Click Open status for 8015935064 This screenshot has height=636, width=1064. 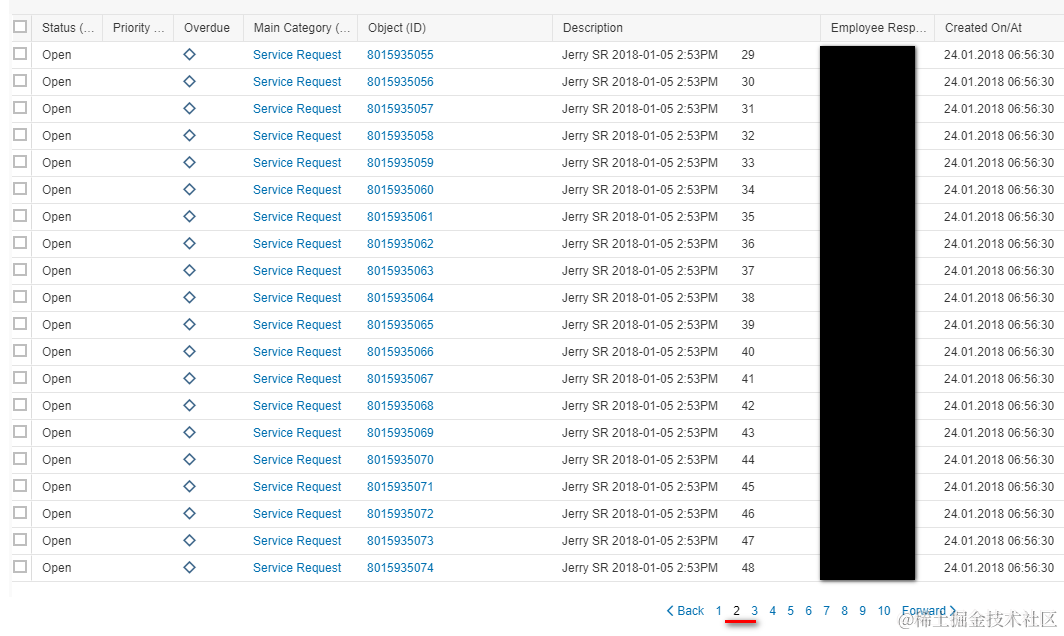pyautogui.click(x=56, y=298)
